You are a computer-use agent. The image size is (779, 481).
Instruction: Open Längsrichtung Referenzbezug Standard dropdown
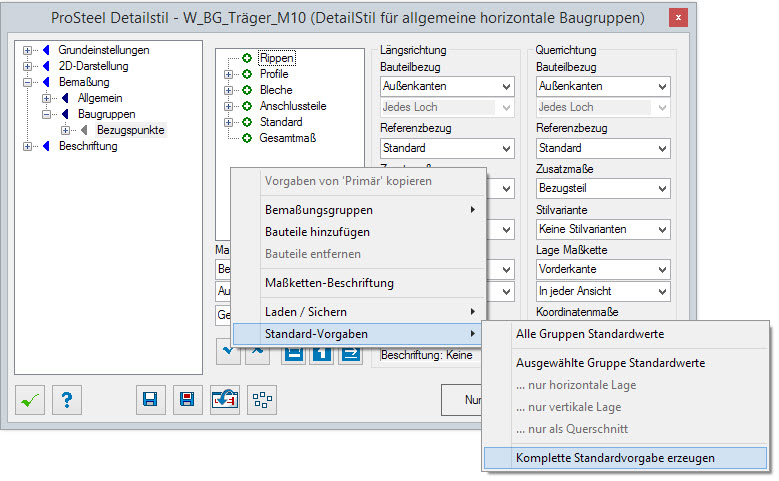click(447, 148)
